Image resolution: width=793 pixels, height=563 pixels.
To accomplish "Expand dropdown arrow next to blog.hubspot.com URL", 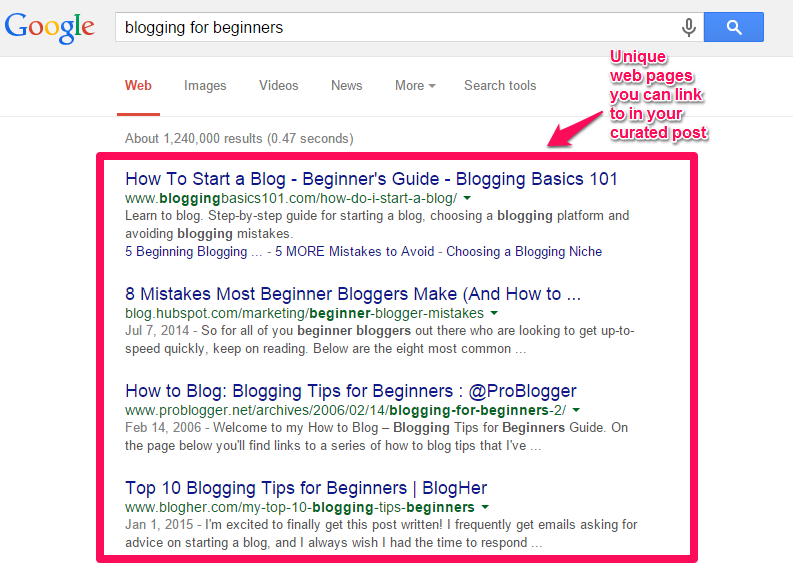I will pyautogui.click(x=494, y=313).
